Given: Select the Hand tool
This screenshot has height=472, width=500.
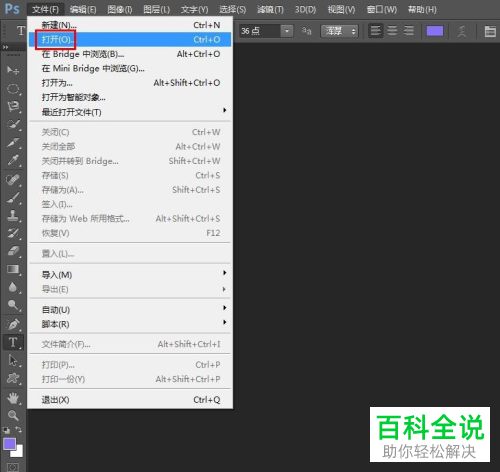Looking at the screenshot, I should pos(13,397).
